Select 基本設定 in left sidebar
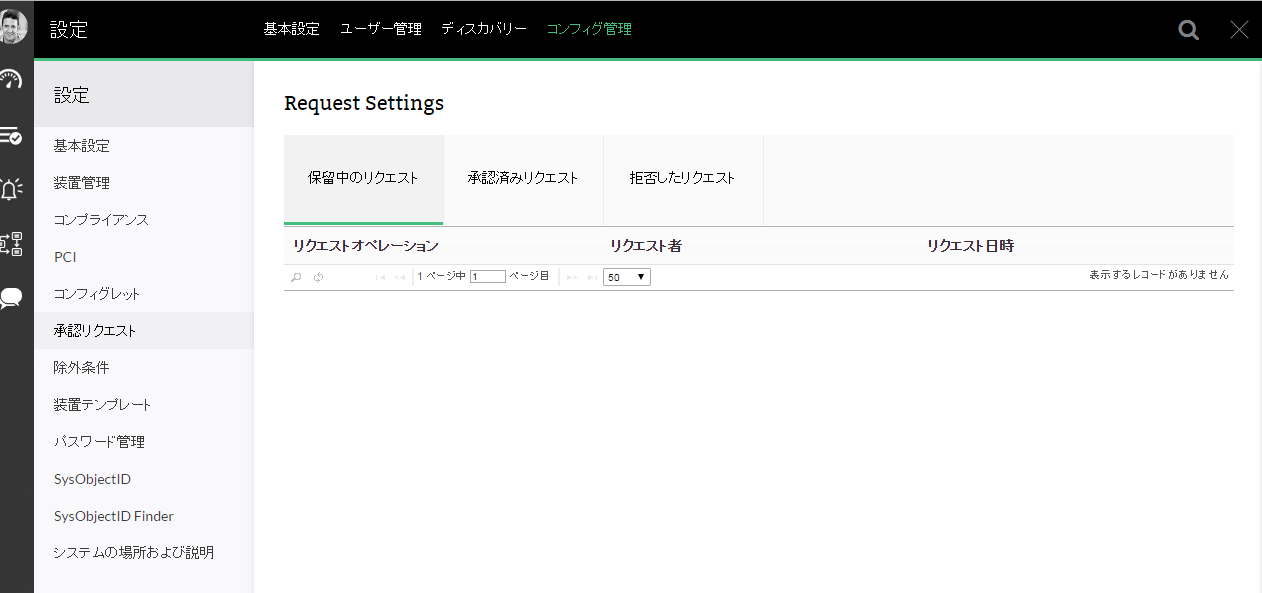 click(144, 146)
